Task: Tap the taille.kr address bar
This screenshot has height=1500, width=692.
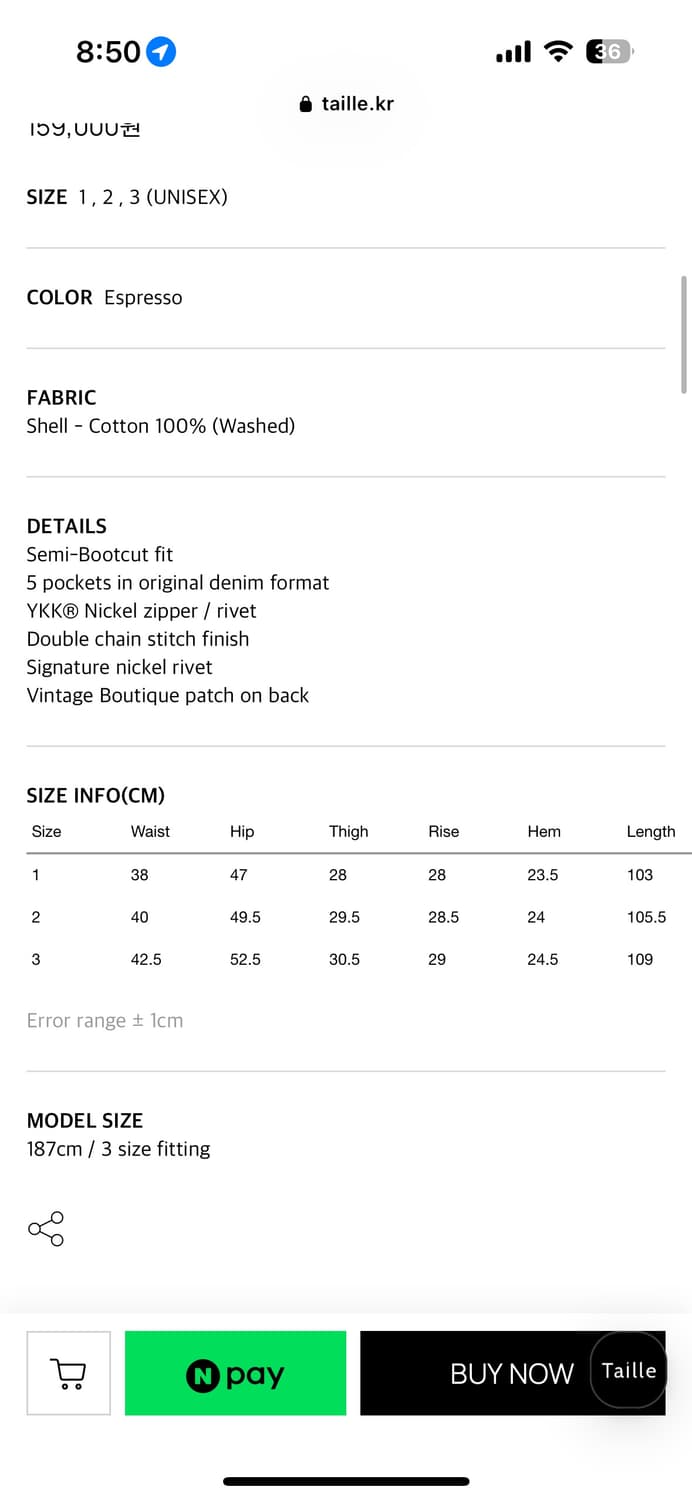Action: (x=346, y=104)
